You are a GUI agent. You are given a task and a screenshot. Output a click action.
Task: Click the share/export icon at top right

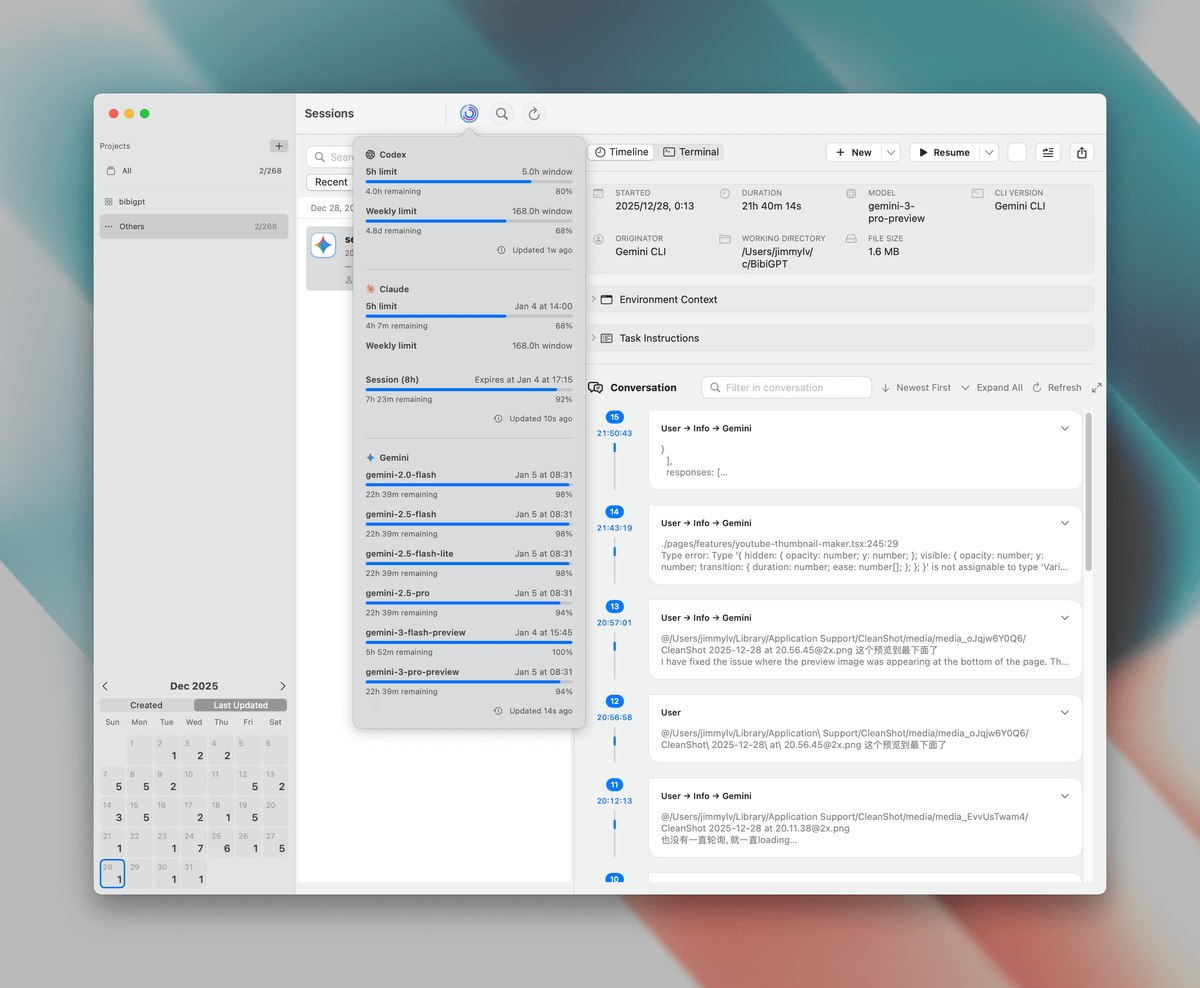[1081, 153]
